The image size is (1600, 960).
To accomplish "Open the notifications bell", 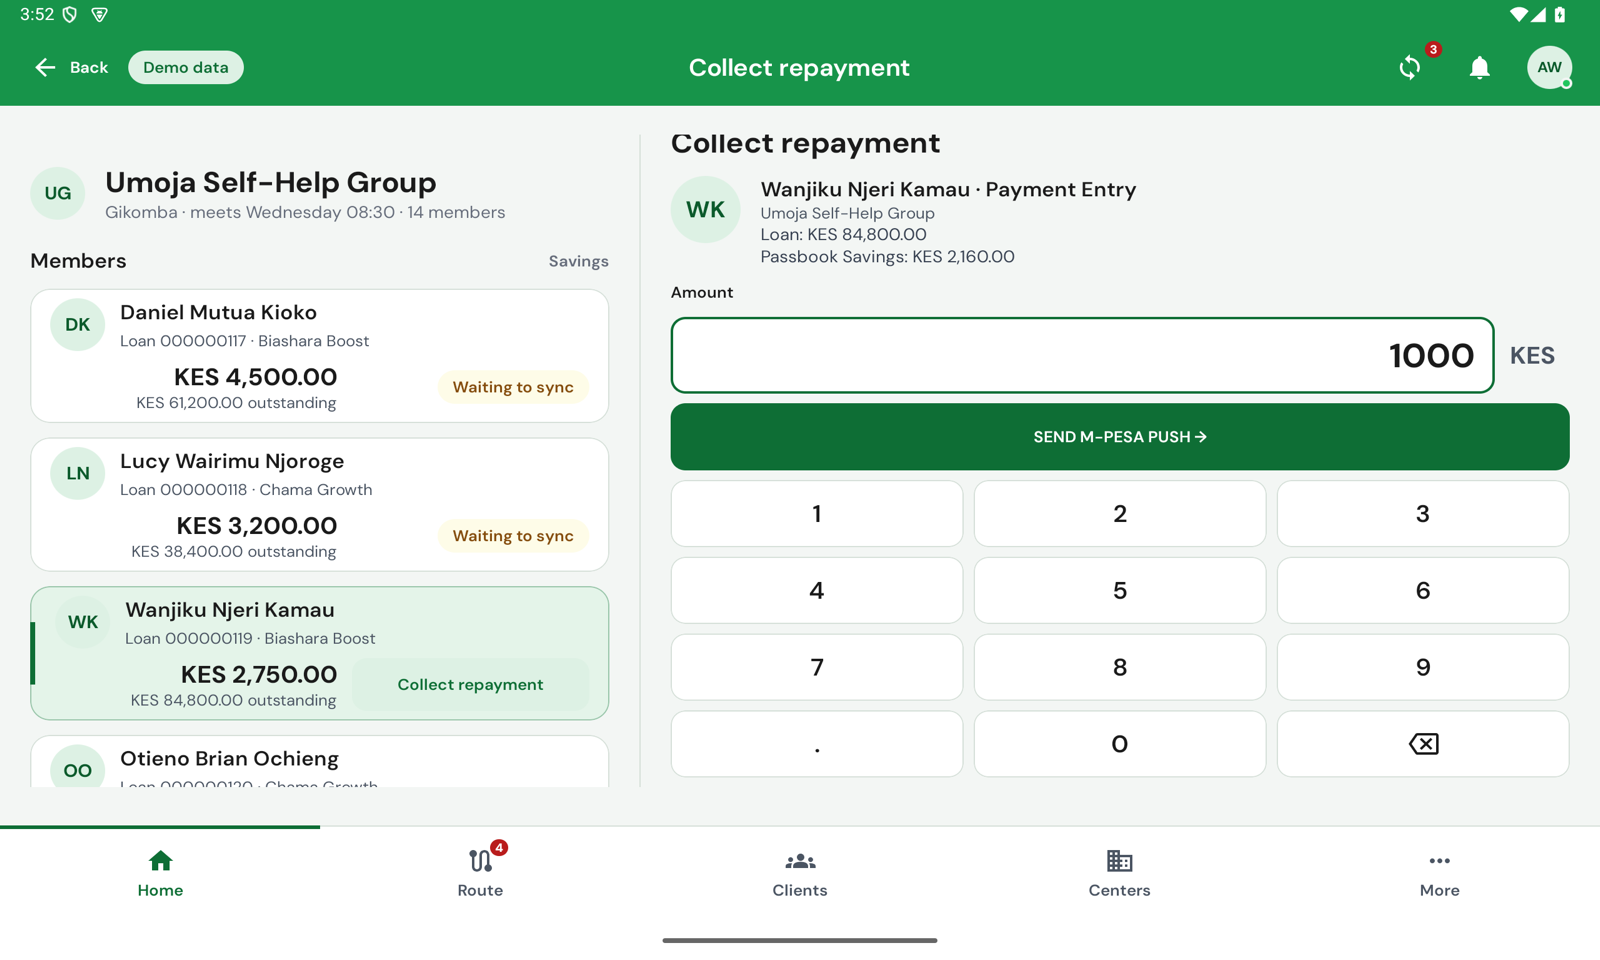I will pyautogui.click(x=1479, y=67).
